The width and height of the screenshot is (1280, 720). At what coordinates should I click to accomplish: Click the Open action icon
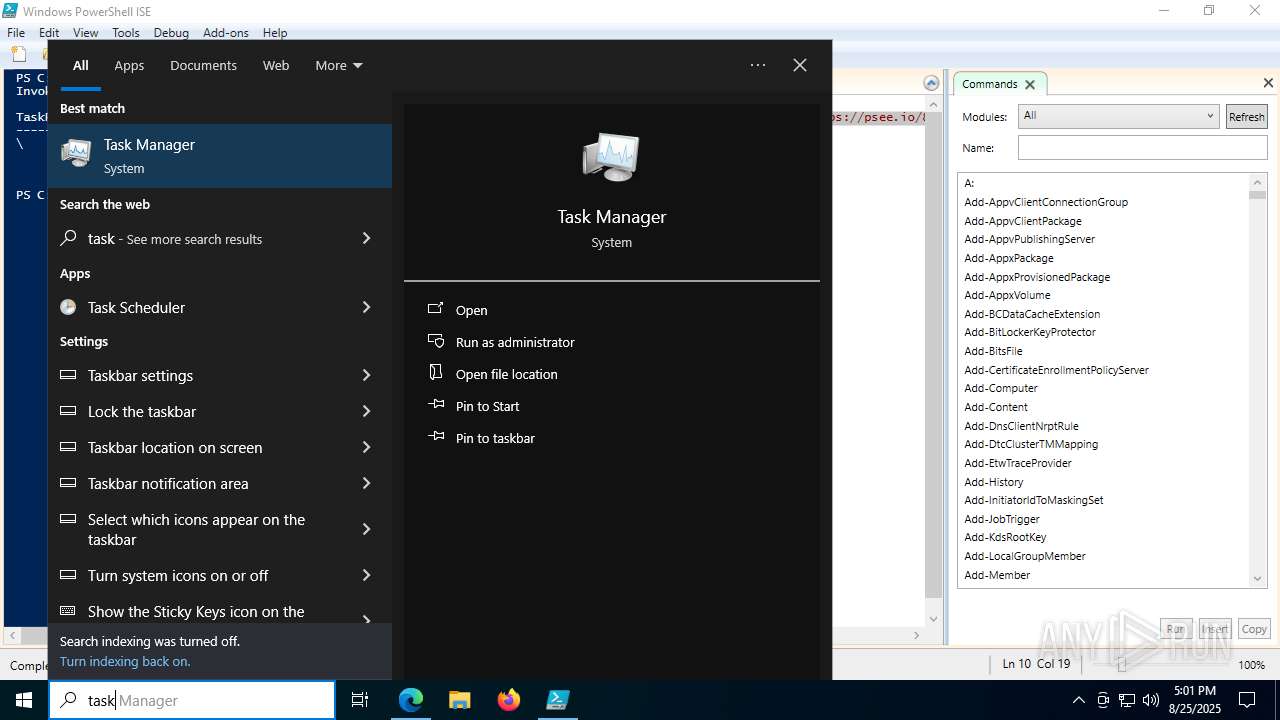coord(435,309)
